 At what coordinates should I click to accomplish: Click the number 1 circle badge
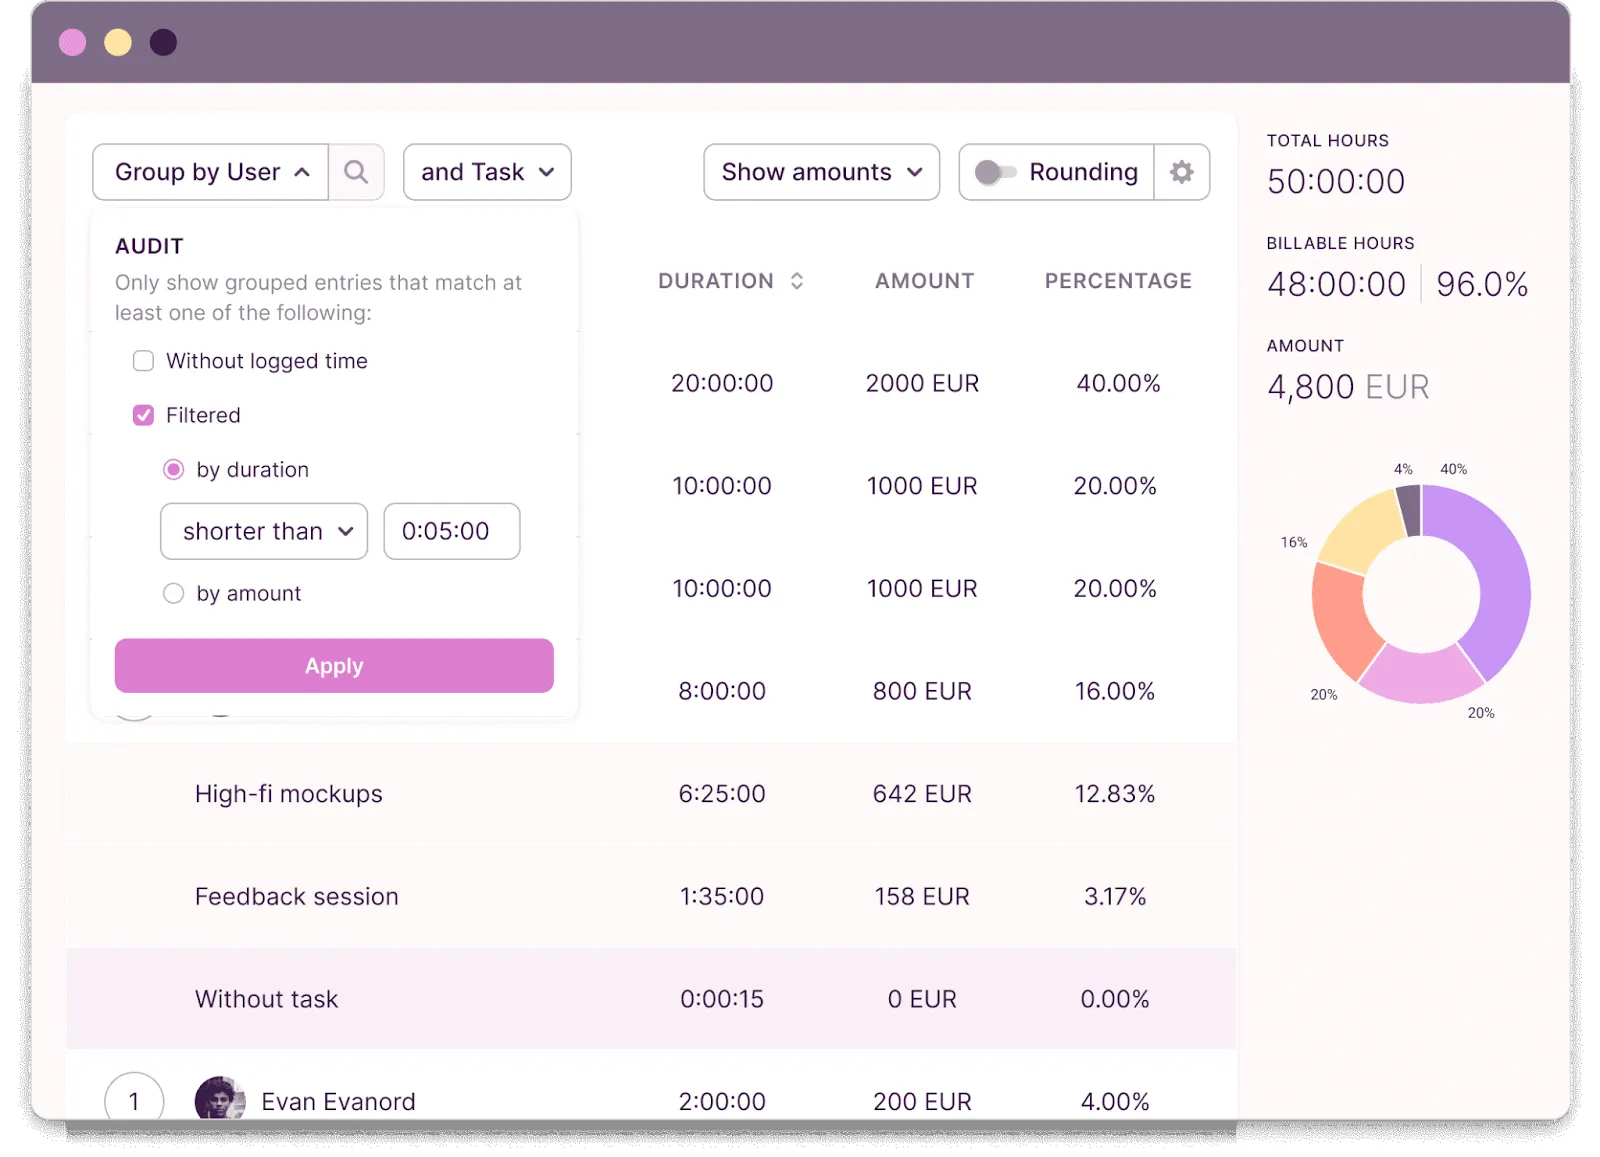[x=134, y=1099]
